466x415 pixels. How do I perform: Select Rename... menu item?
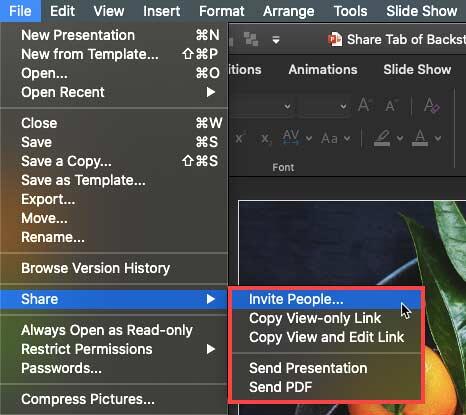pyautogui.click(x=114, y=237)
